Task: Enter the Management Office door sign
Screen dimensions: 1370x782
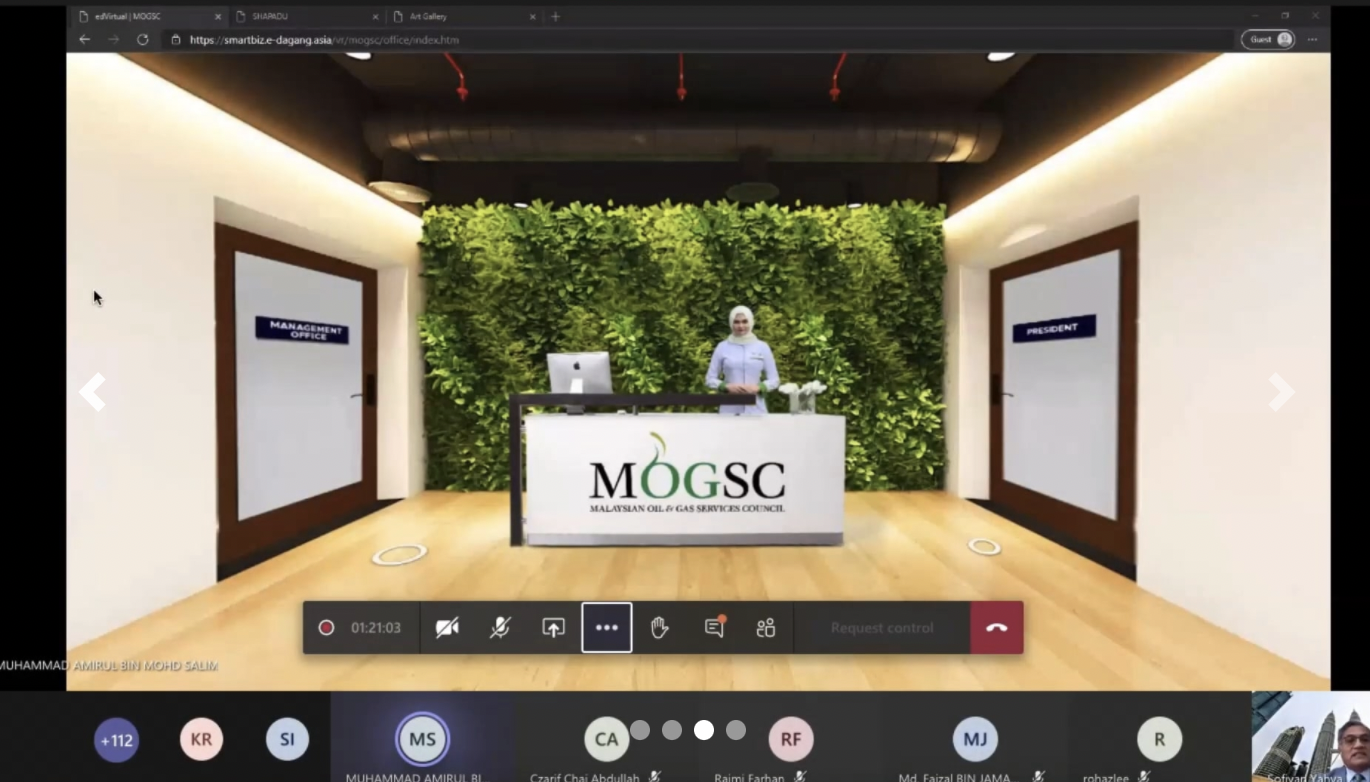Action: pos(302,329)
